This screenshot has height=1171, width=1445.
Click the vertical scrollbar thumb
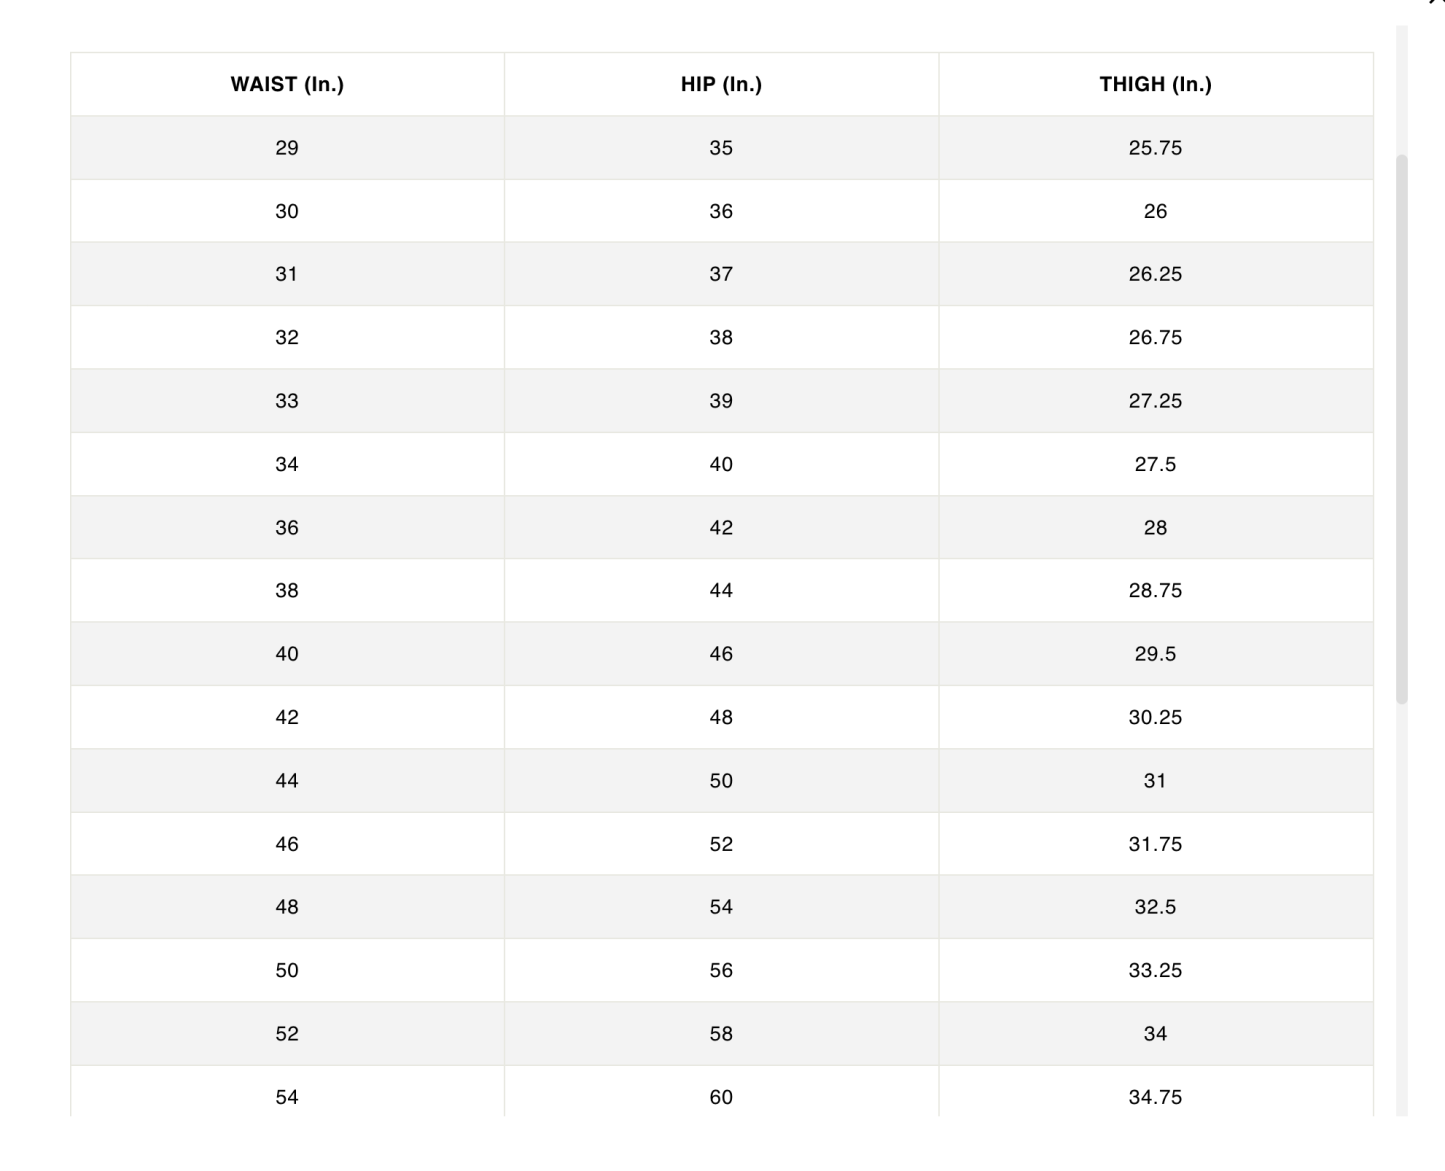[1402, 428]
